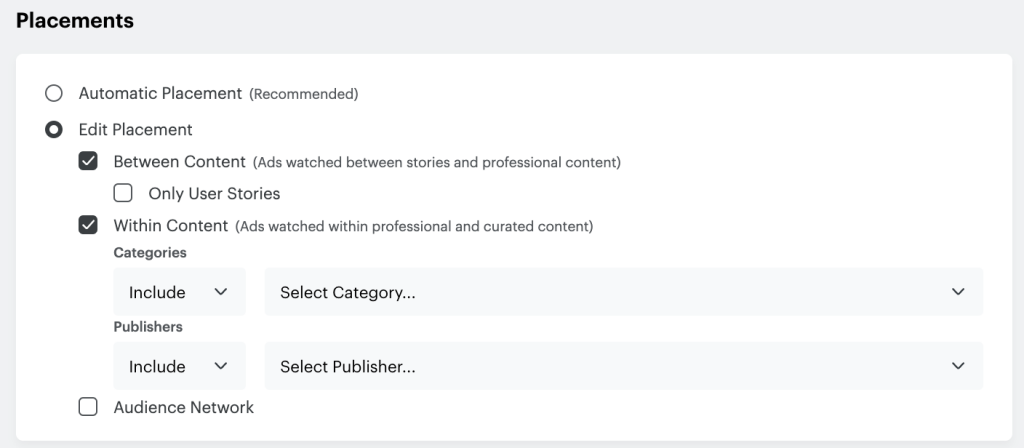Viewport: 1024px width, 448px height.
Task: Enable the Only User Stories checkbox
Action: coord(123,193)
